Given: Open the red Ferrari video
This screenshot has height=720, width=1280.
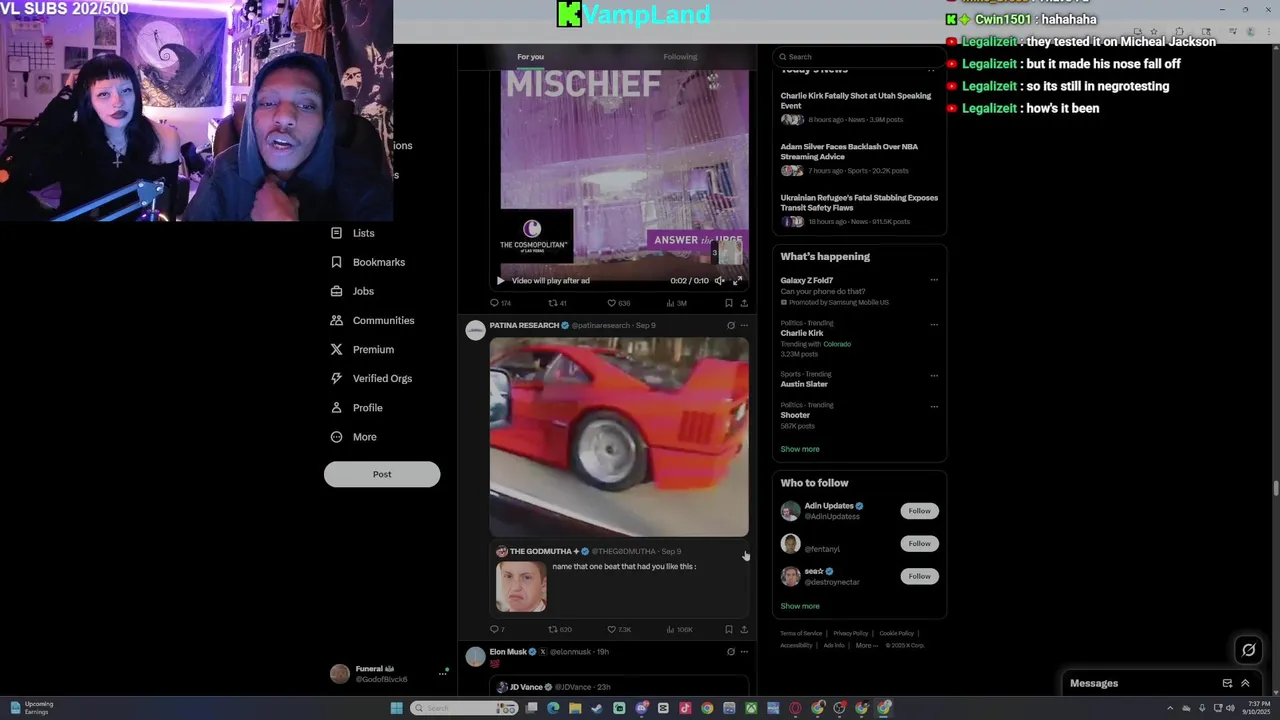Looking at the screenshot, I should [619, 436].
